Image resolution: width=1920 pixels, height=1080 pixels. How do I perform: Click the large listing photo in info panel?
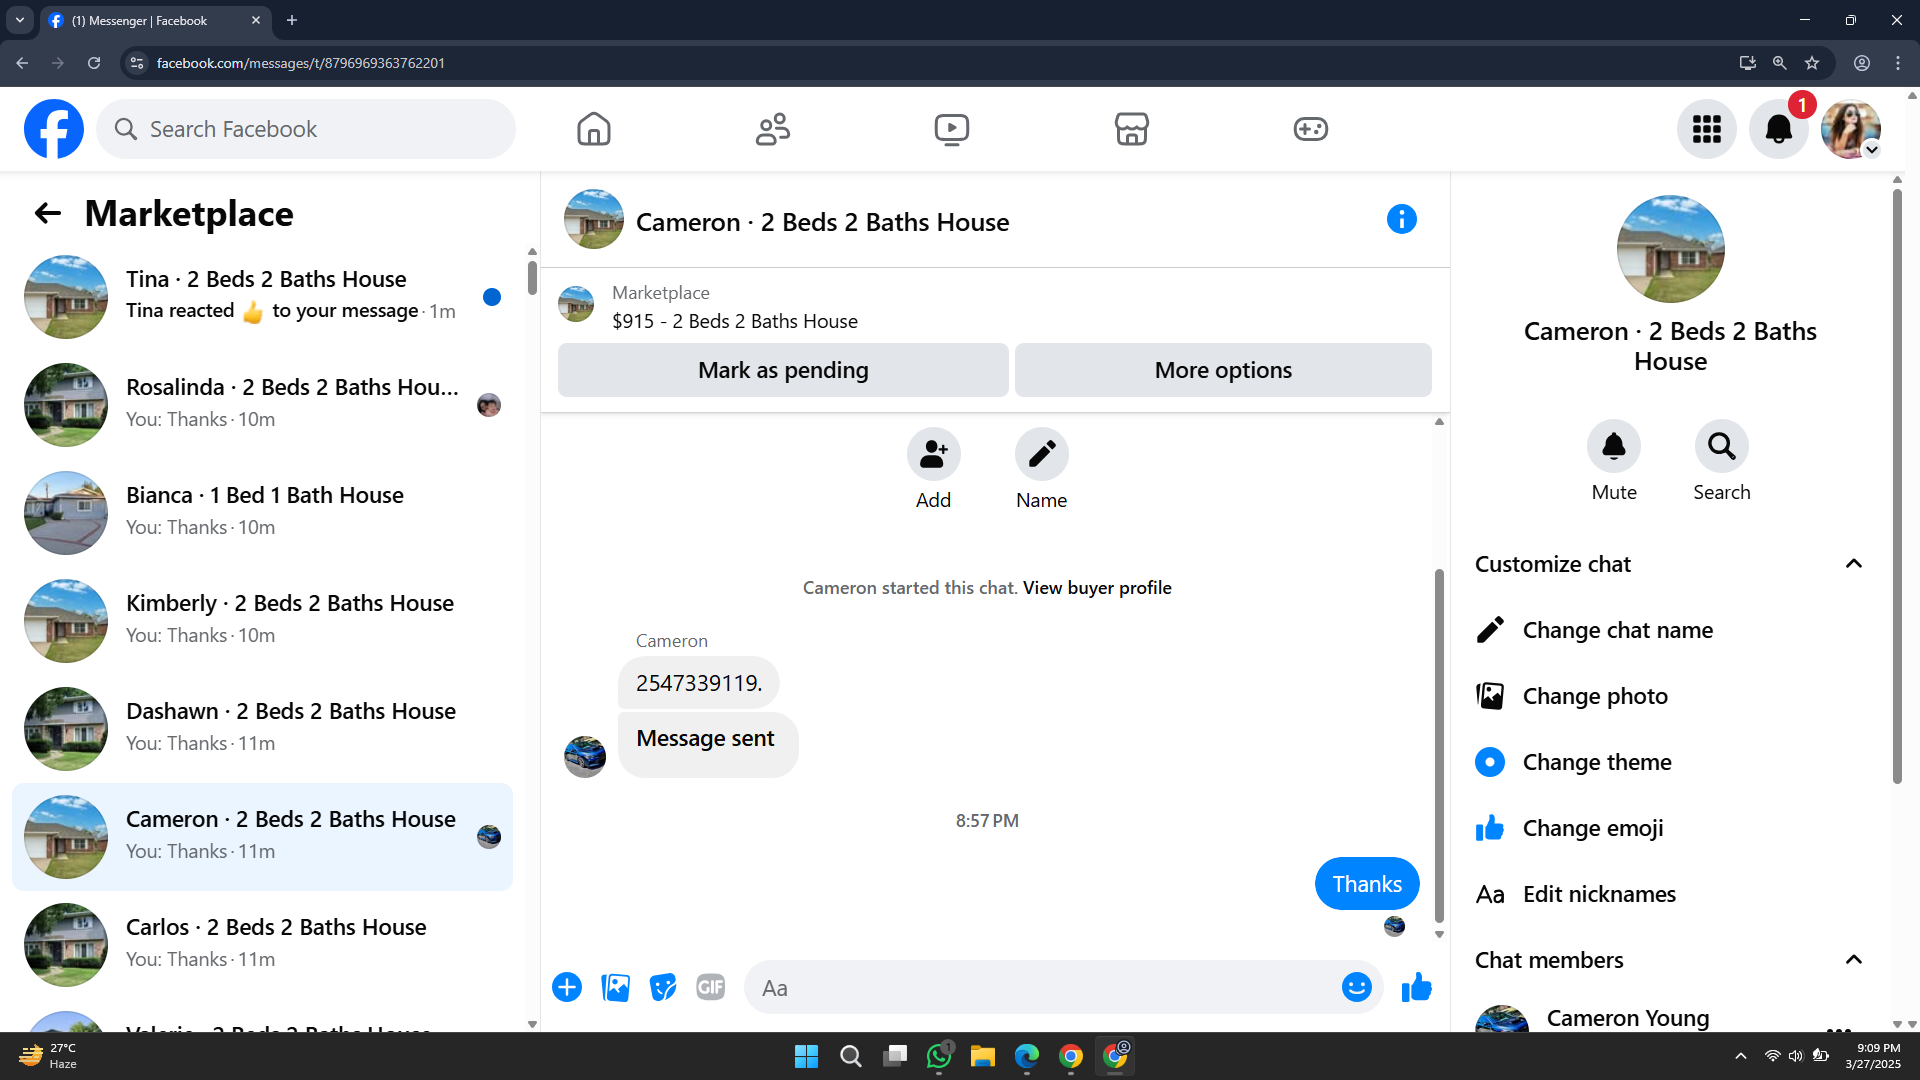pos(1670,249)
